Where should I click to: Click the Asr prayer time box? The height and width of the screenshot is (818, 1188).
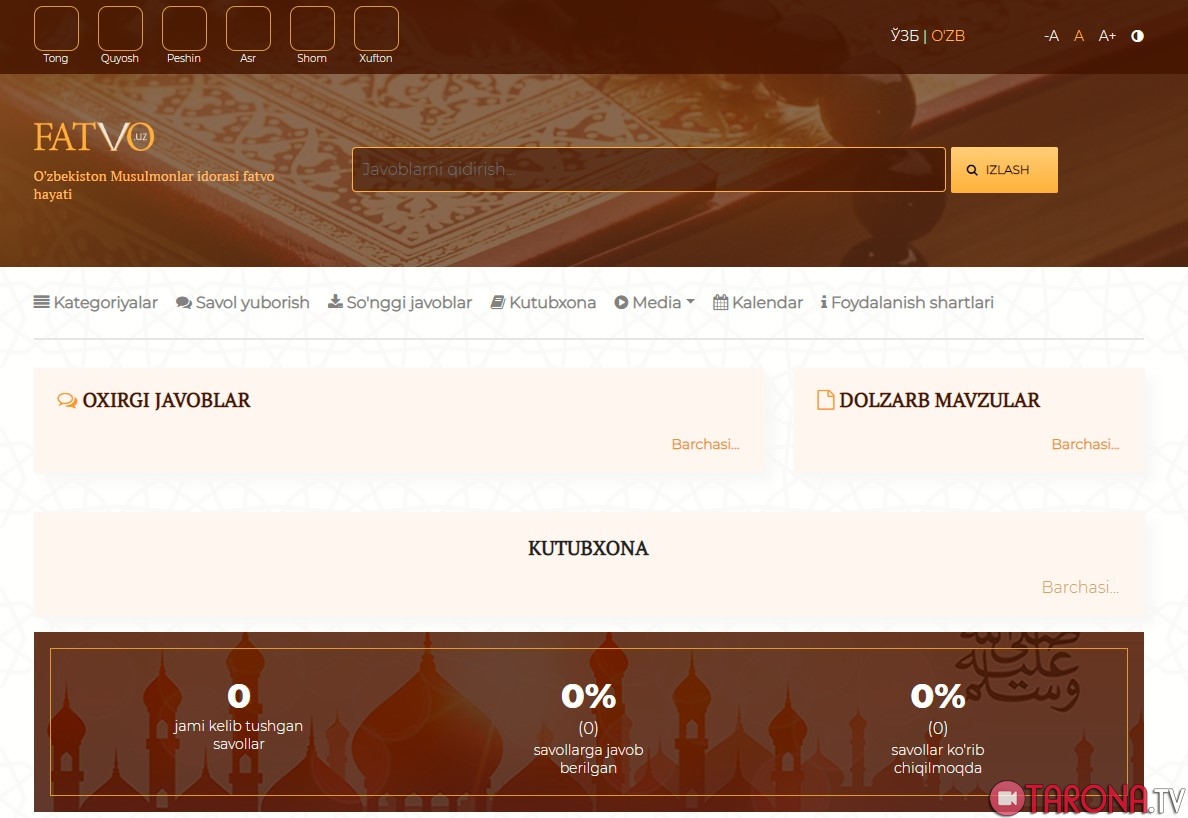pyautogui.click(x=248, y=29)
